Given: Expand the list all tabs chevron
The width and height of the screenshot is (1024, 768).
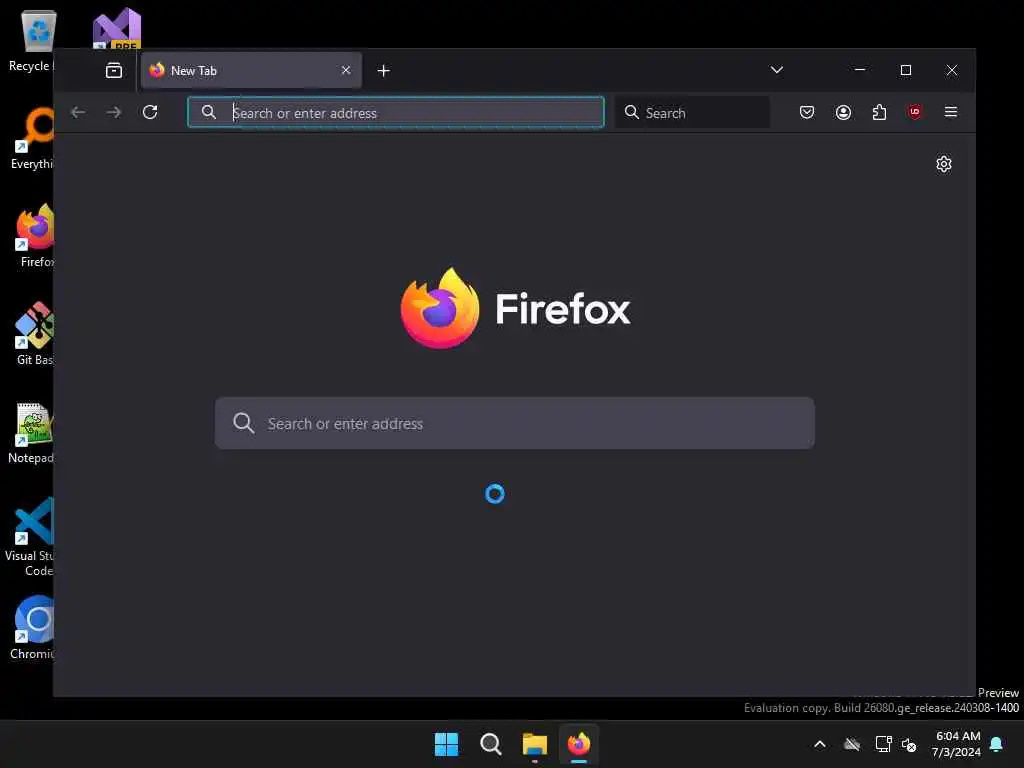Looking at the screenshot, I should point(776,70).
